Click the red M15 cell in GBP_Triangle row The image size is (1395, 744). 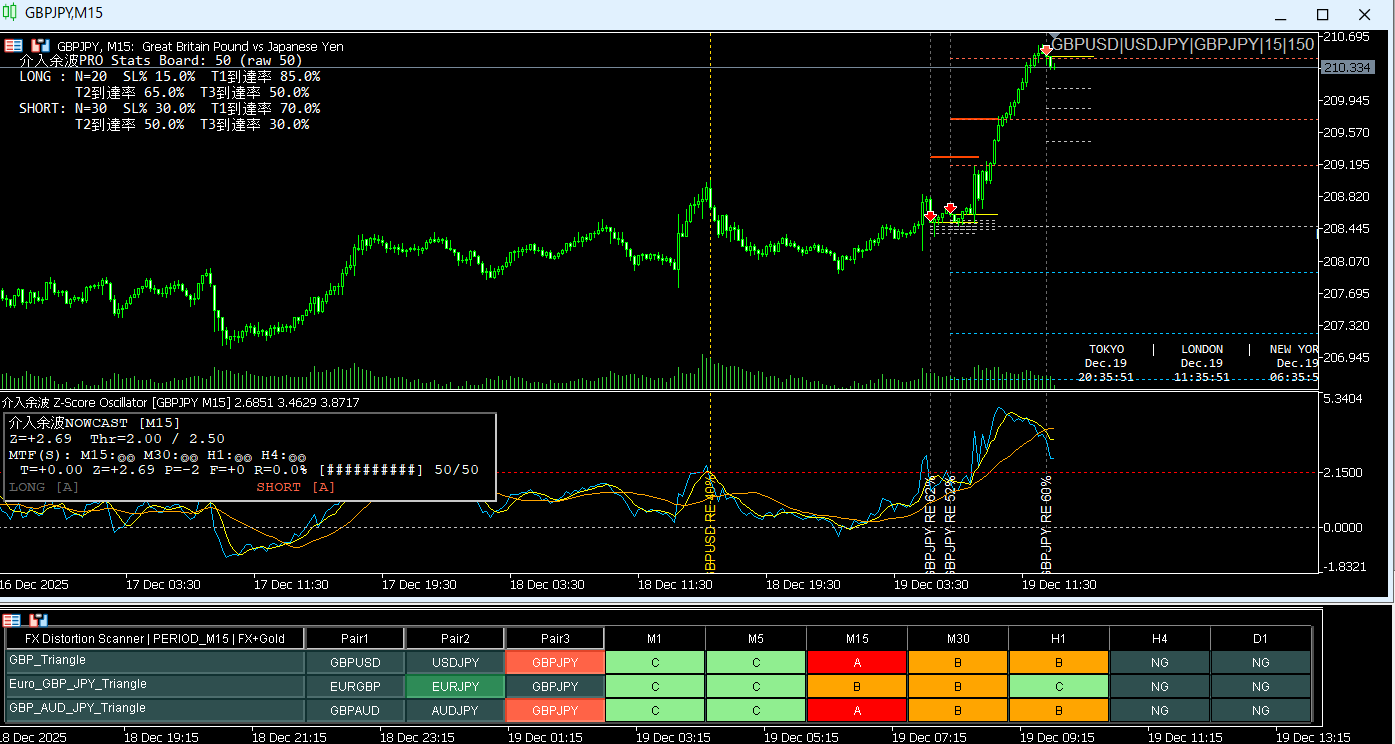tap(857, 662)
